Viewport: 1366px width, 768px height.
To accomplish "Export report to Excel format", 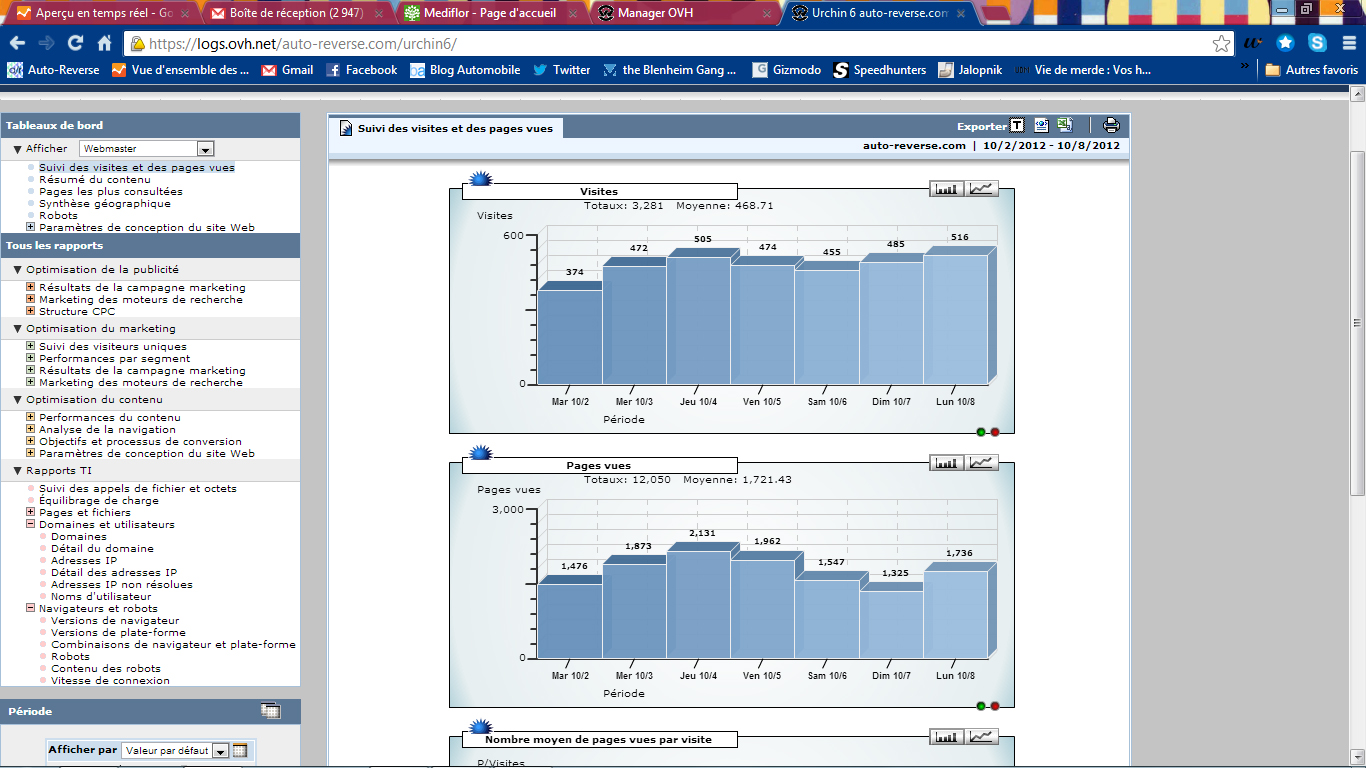I will 1065,126.
